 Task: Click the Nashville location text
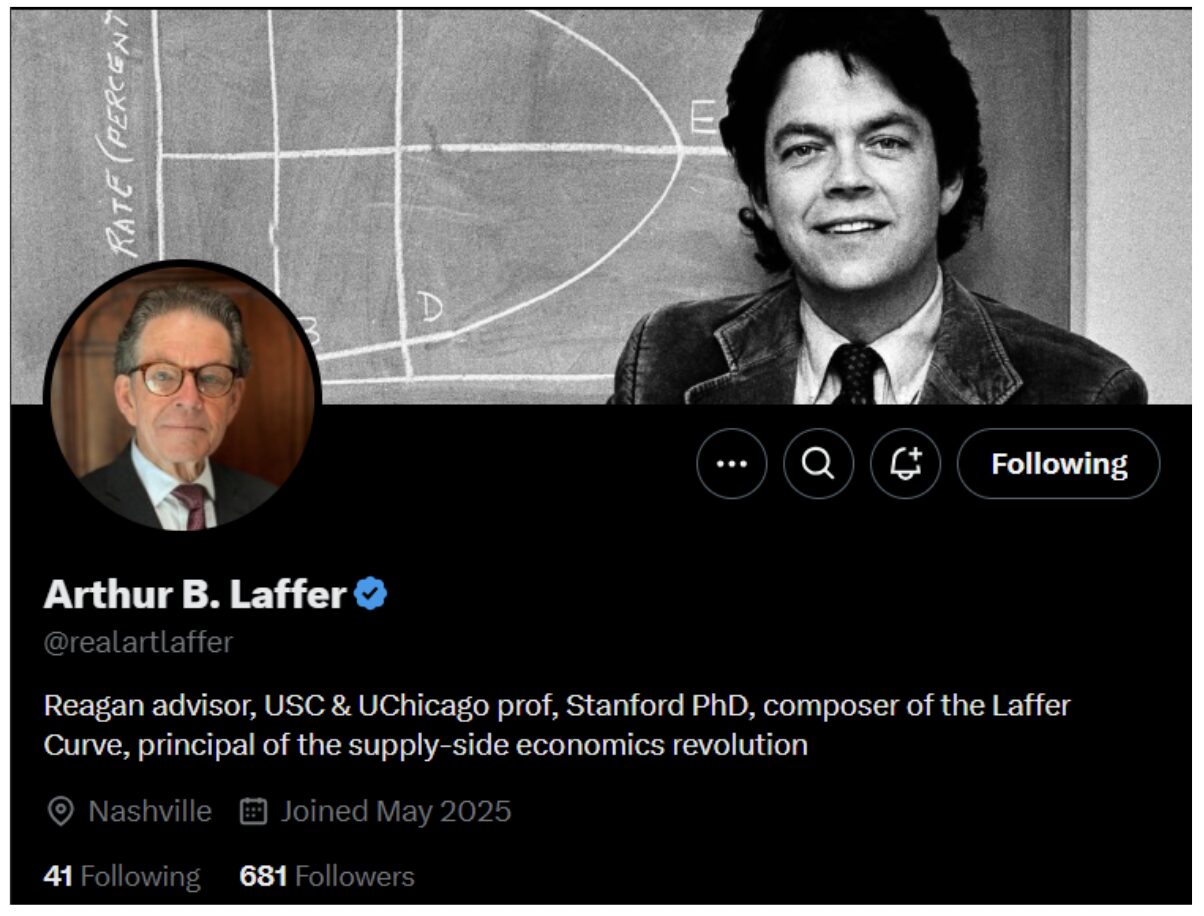coord(150,811)
